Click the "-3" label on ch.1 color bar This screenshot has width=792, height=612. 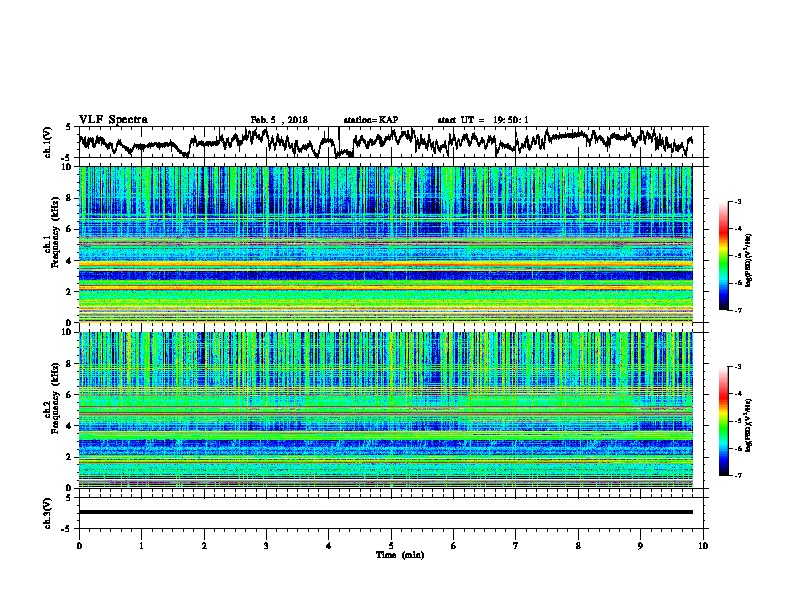coord(737,201)
